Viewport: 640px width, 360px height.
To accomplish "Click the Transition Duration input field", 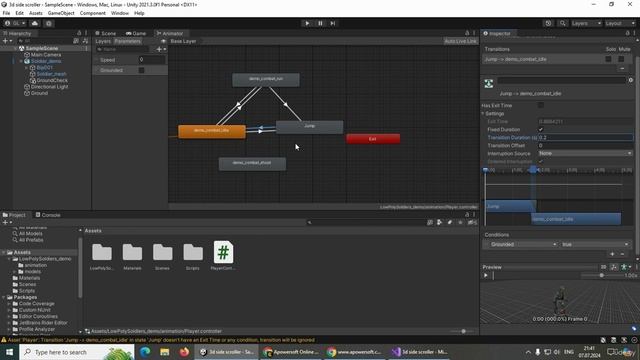I will click(585, 138).
